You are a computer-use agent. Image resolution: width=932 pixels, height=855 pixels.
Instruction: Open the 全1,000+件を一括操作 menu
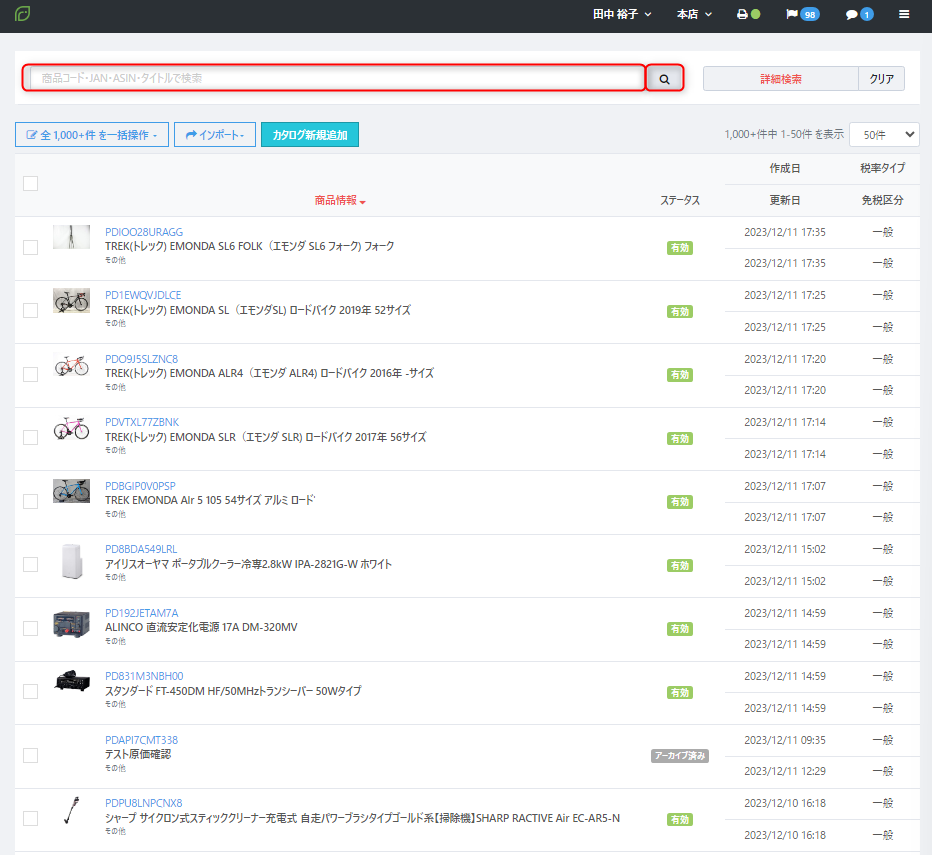click(x=92, y=135)
